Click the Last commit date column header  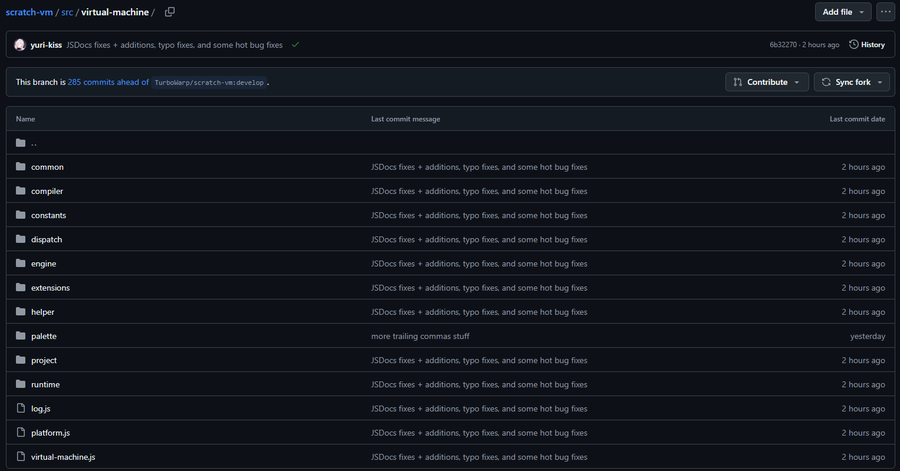(x=857, y=119)
